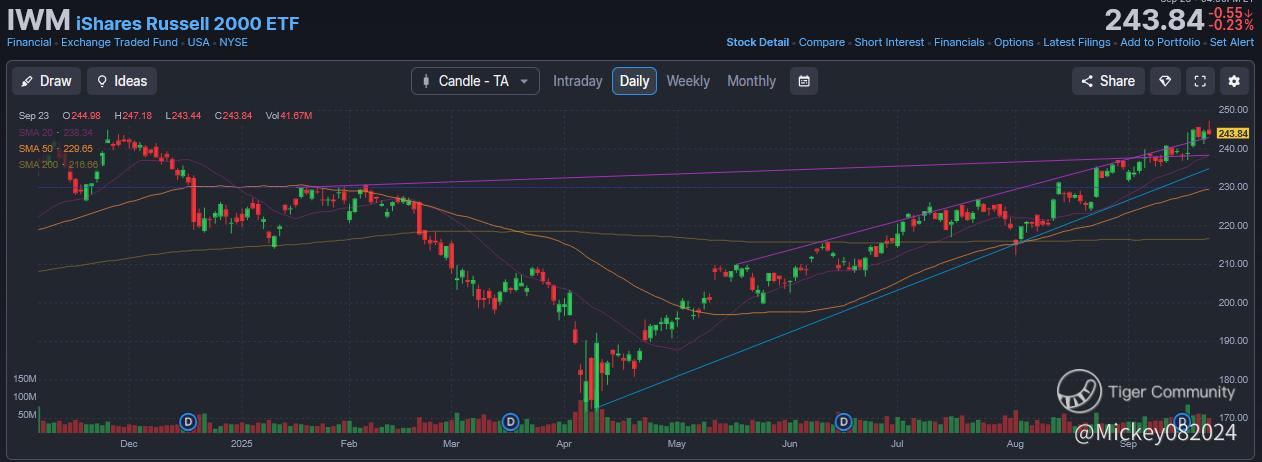Open the Compare link
1262x462 pixels.
[821, 43]
